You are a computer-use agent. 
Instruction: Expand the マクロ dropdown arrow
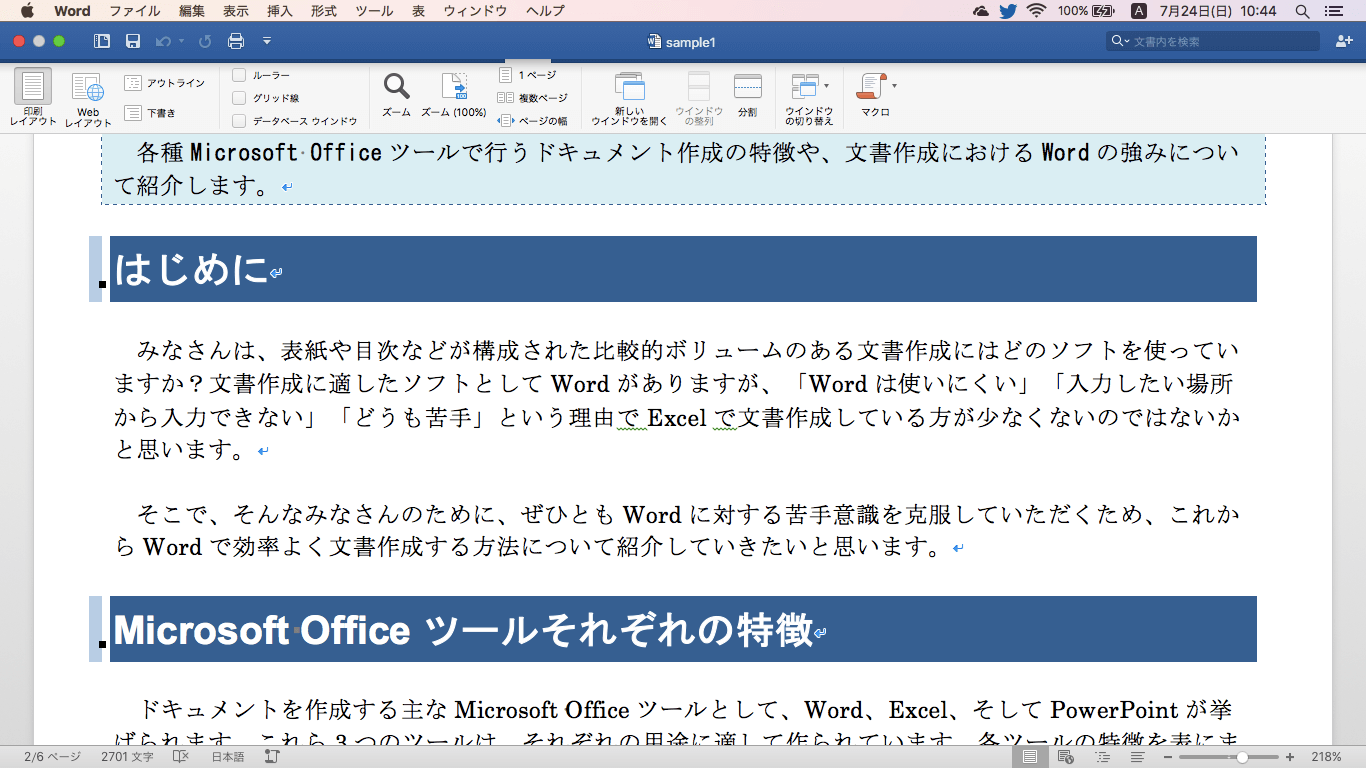coord(894,86)
